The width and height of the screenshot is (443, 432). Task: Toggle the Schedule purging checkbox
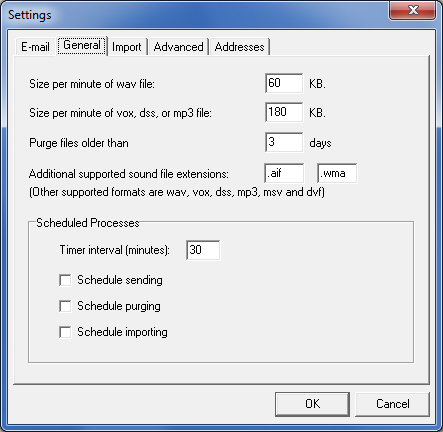click(65, 306)
